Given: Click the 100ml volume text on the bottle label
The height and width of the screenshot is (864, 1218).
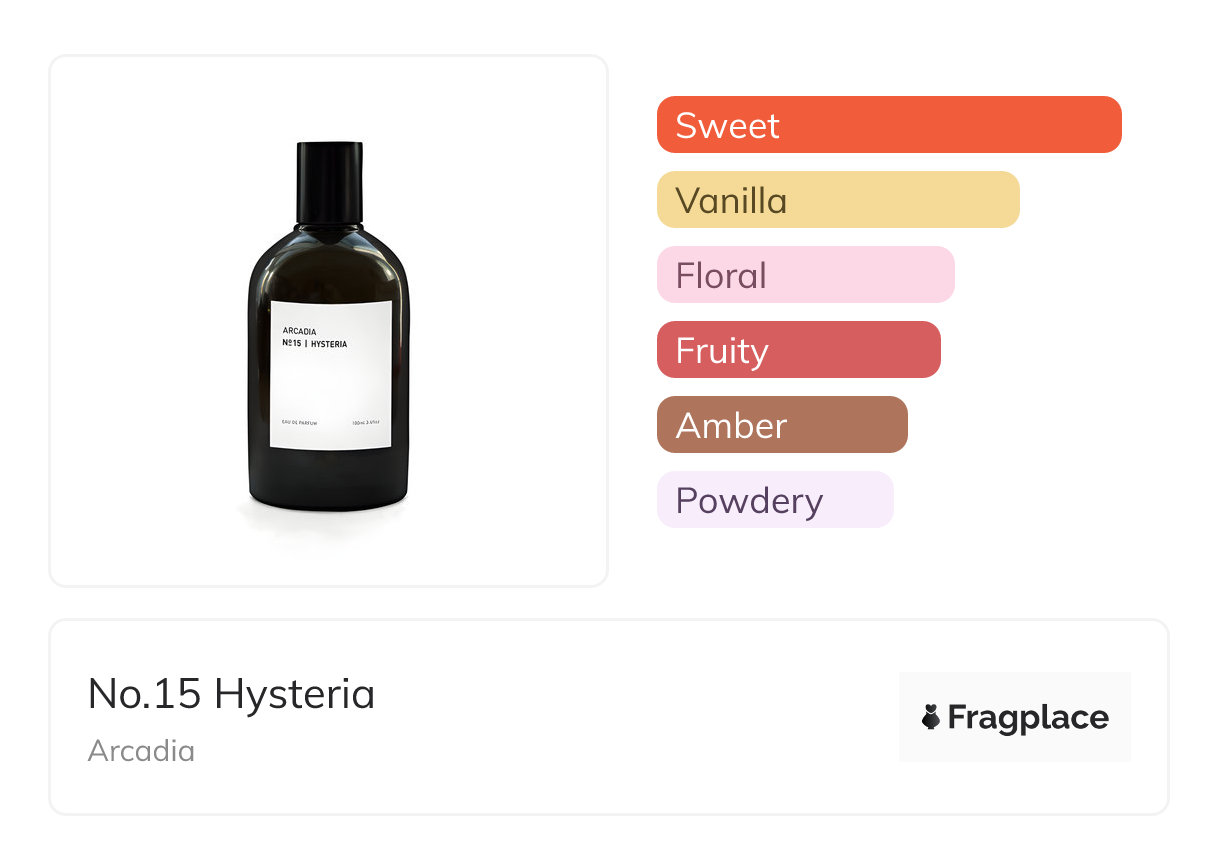Looking at the screenshot, I should [x=366, y=424].
